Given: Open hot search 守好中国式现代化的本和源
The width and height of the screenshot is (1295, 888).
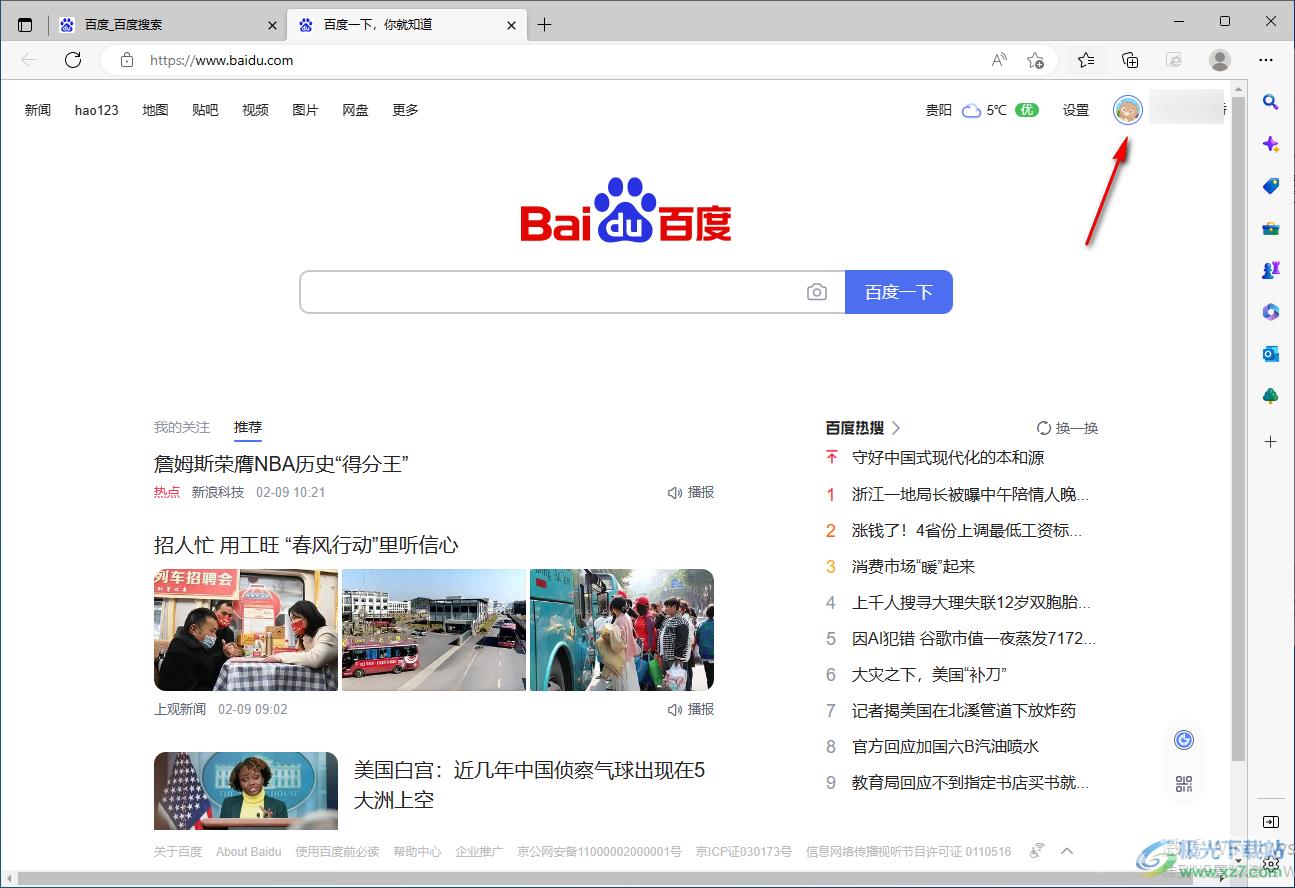Looking at the screenshot, I should pos(948,458).
